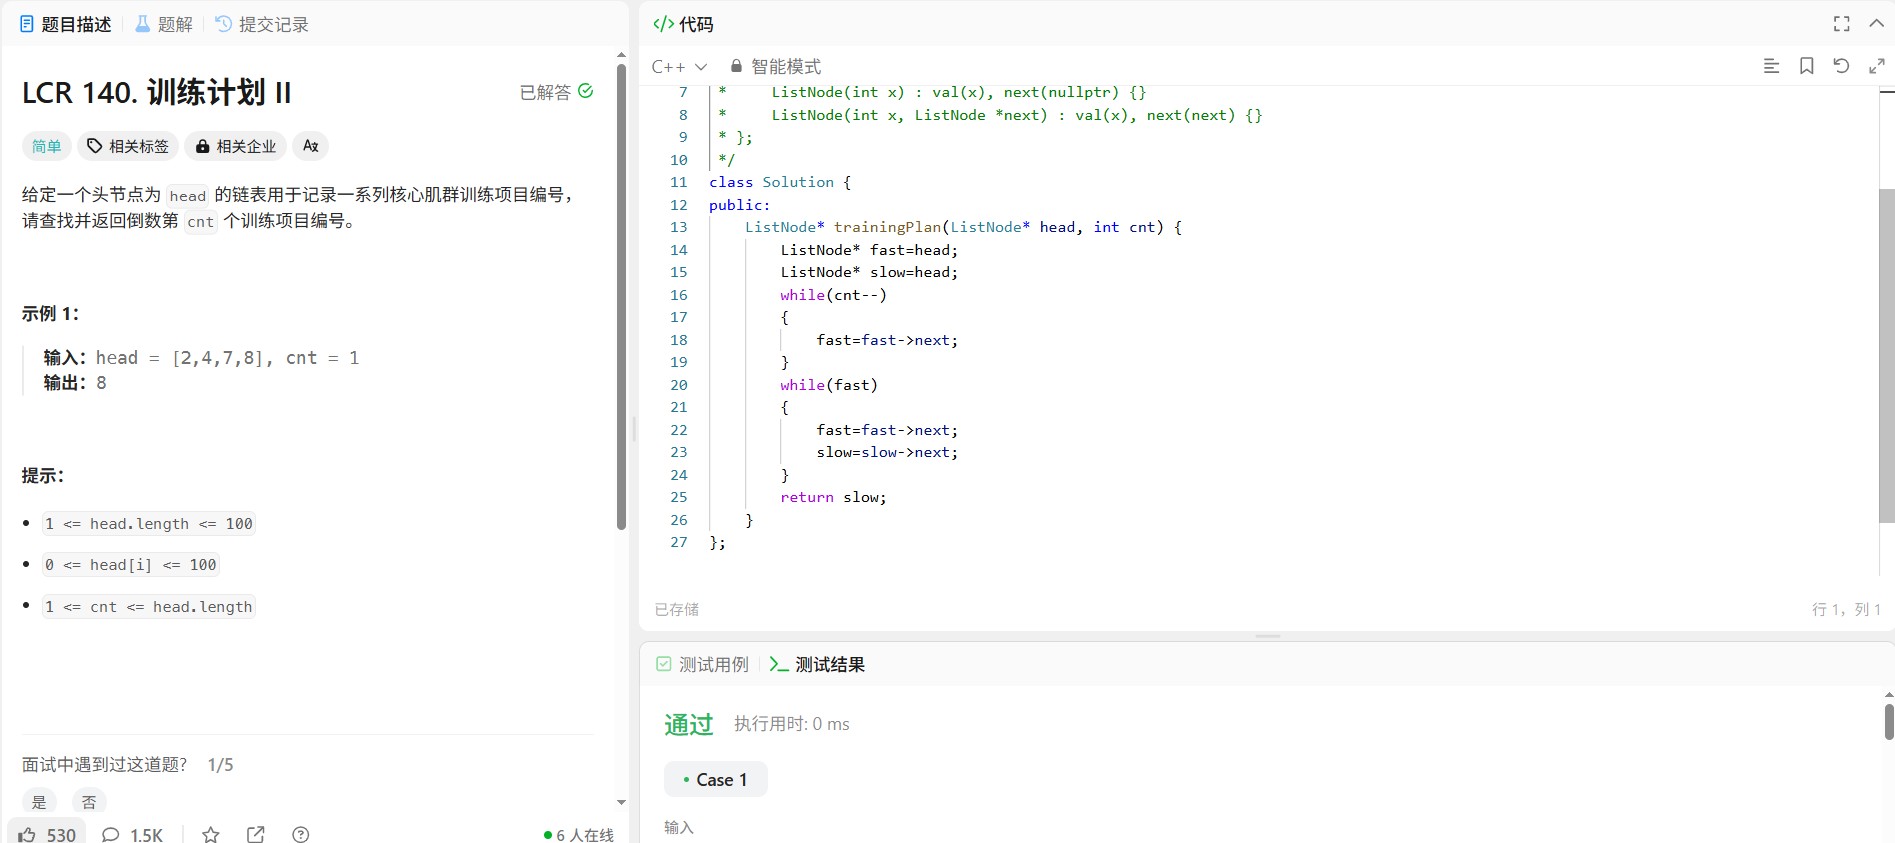Click the code editor vertical scrollbar
1895x843 pixels.
click(x=1887, y=355)
